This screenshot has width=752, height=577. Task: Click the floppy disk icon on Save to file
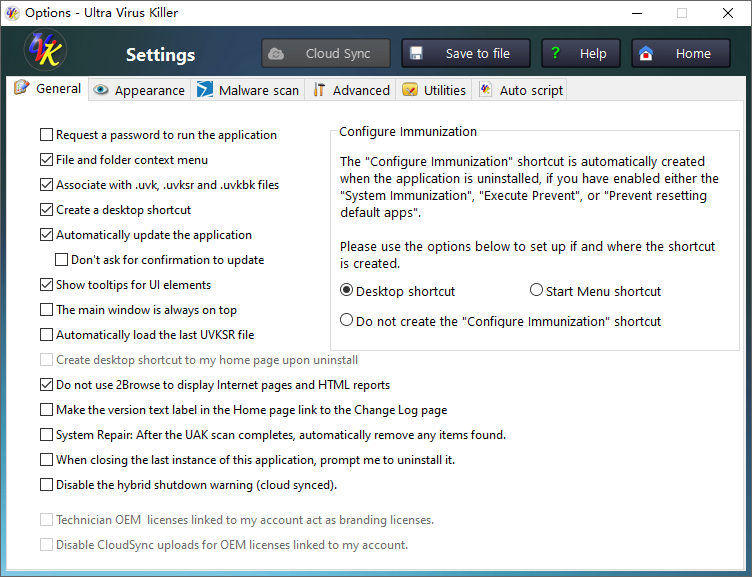click(417, 54)
